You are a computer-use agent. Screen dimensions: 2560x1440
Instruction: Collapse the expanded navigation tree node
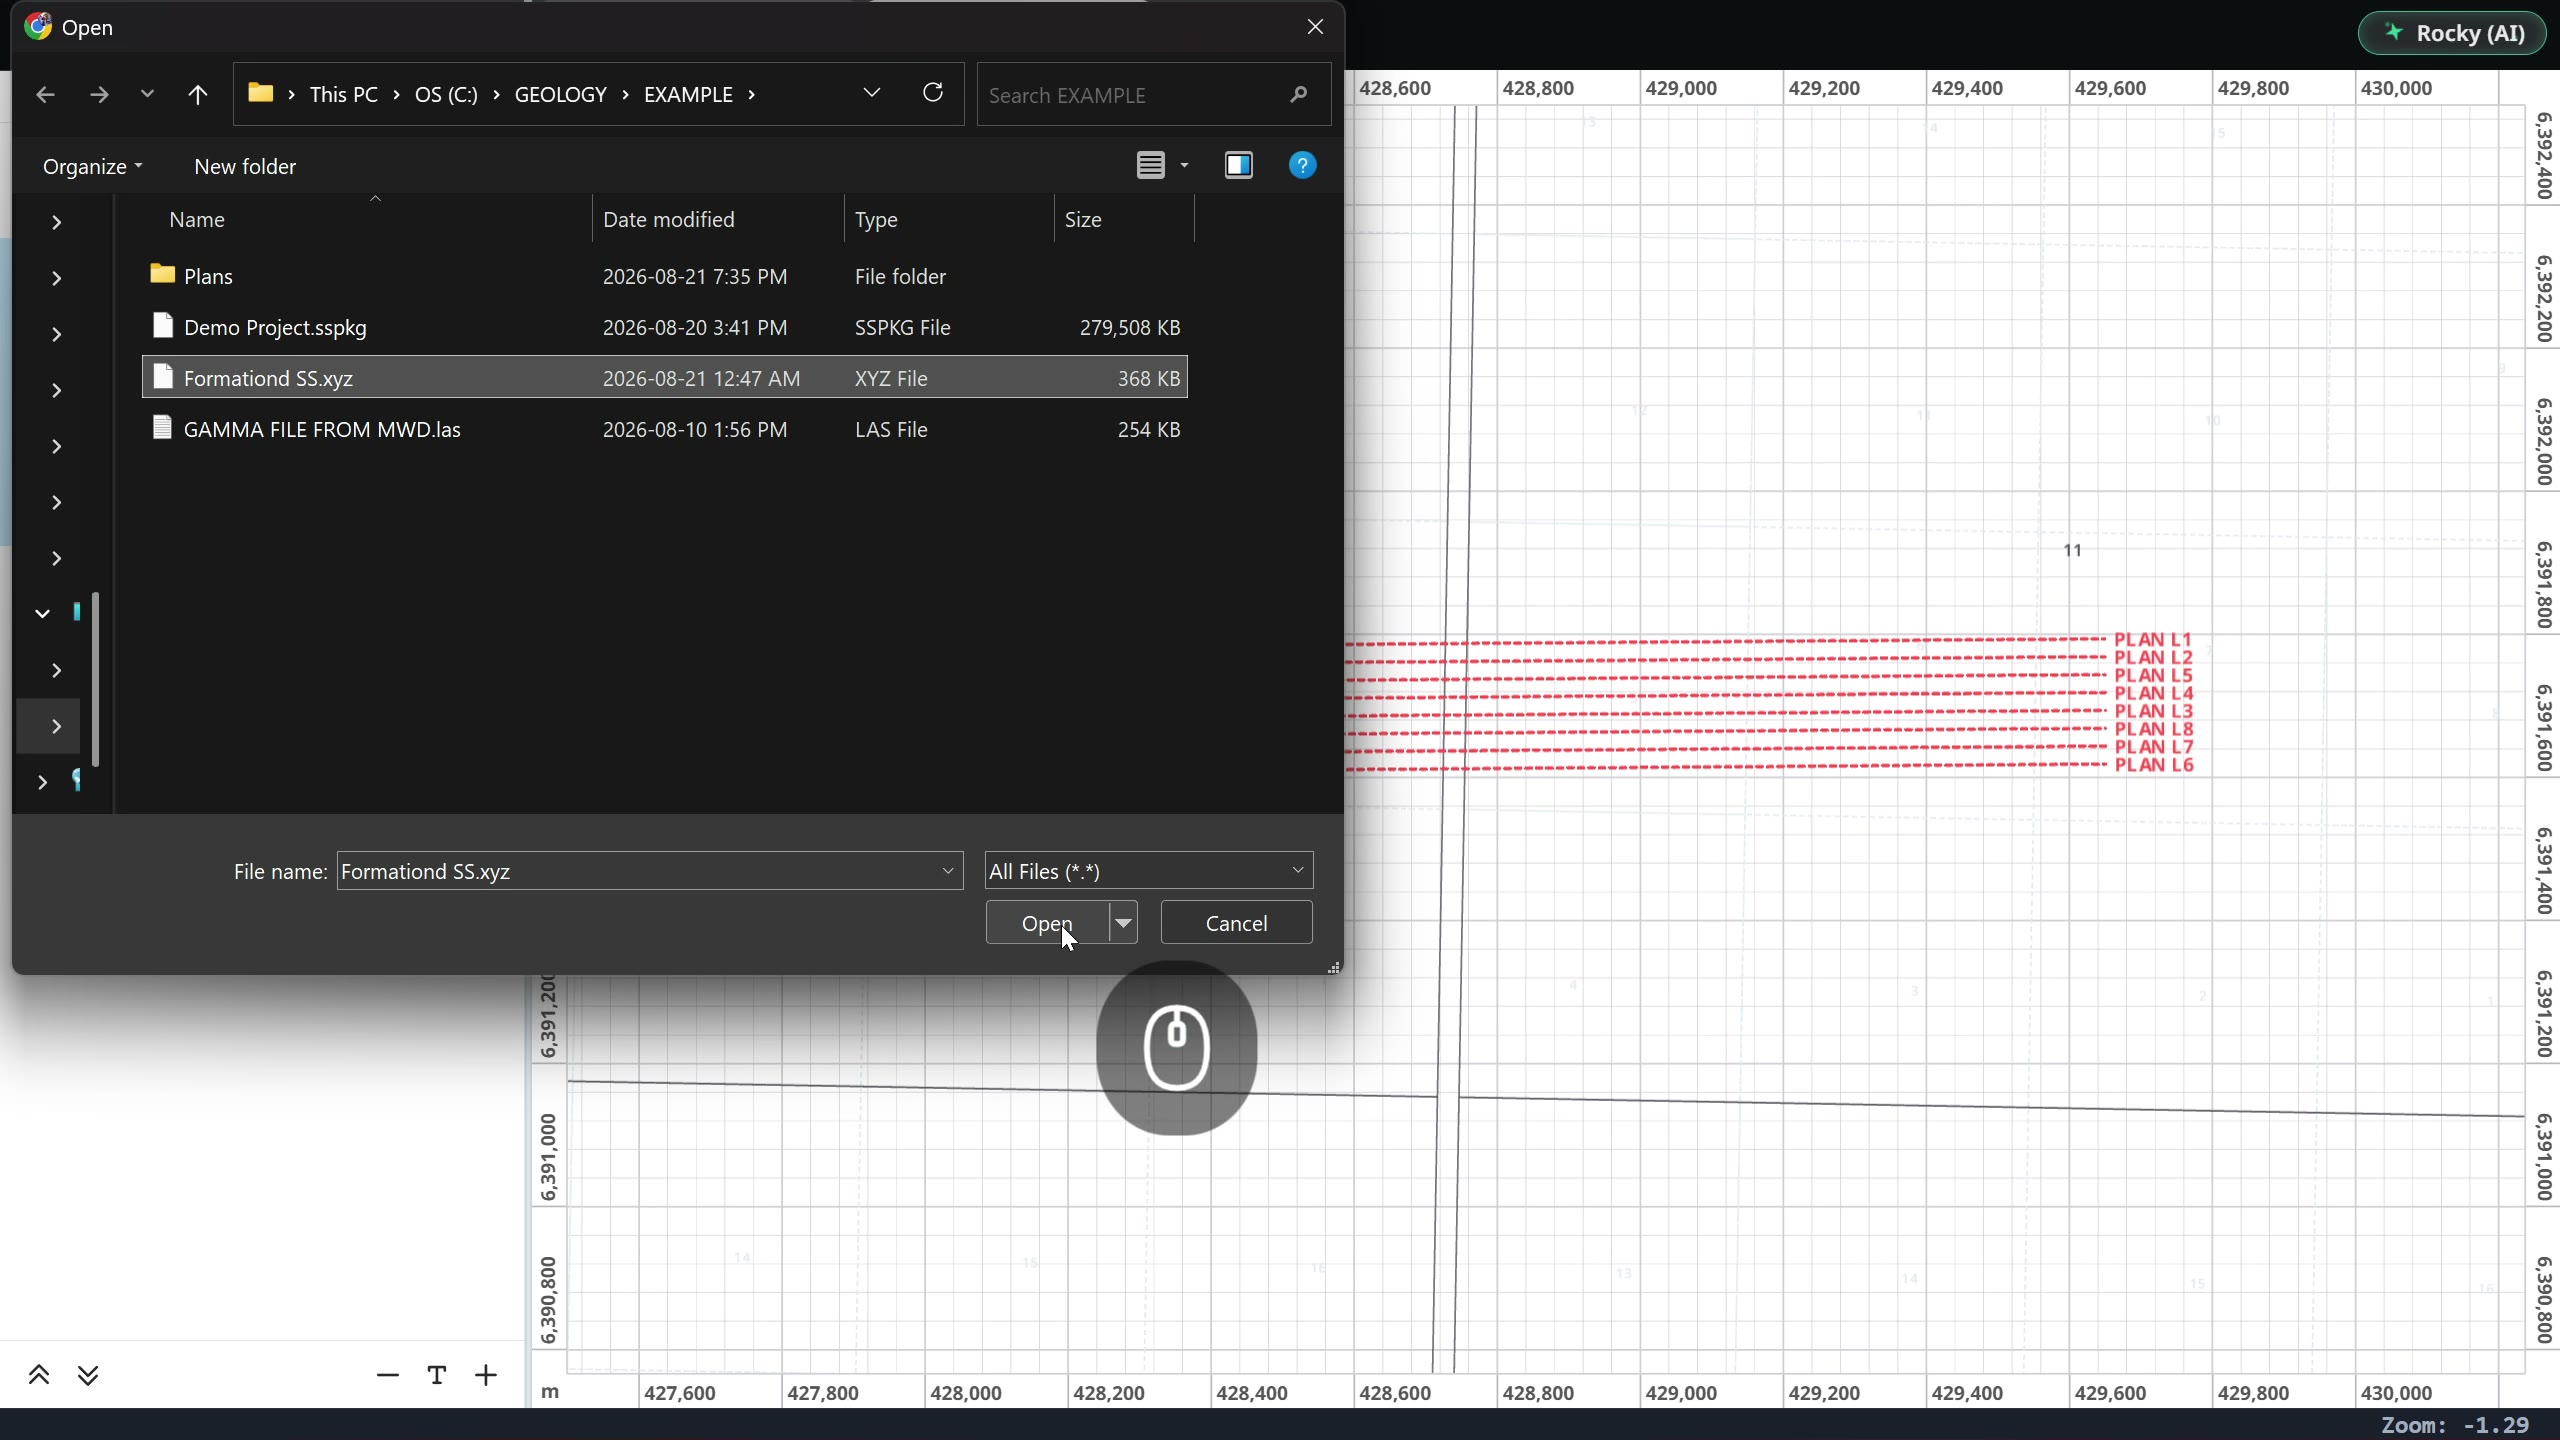[42, 613]
